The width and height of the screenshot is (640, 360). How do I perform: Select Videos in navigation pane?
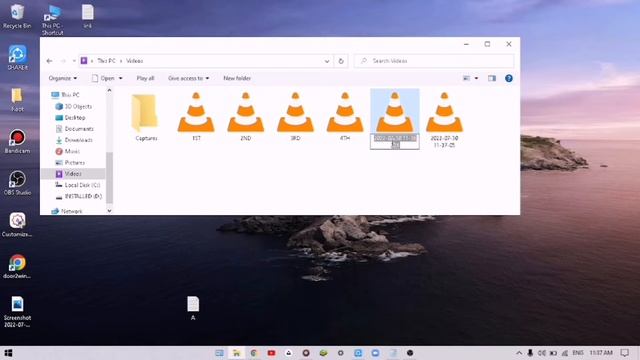point(73,173)
